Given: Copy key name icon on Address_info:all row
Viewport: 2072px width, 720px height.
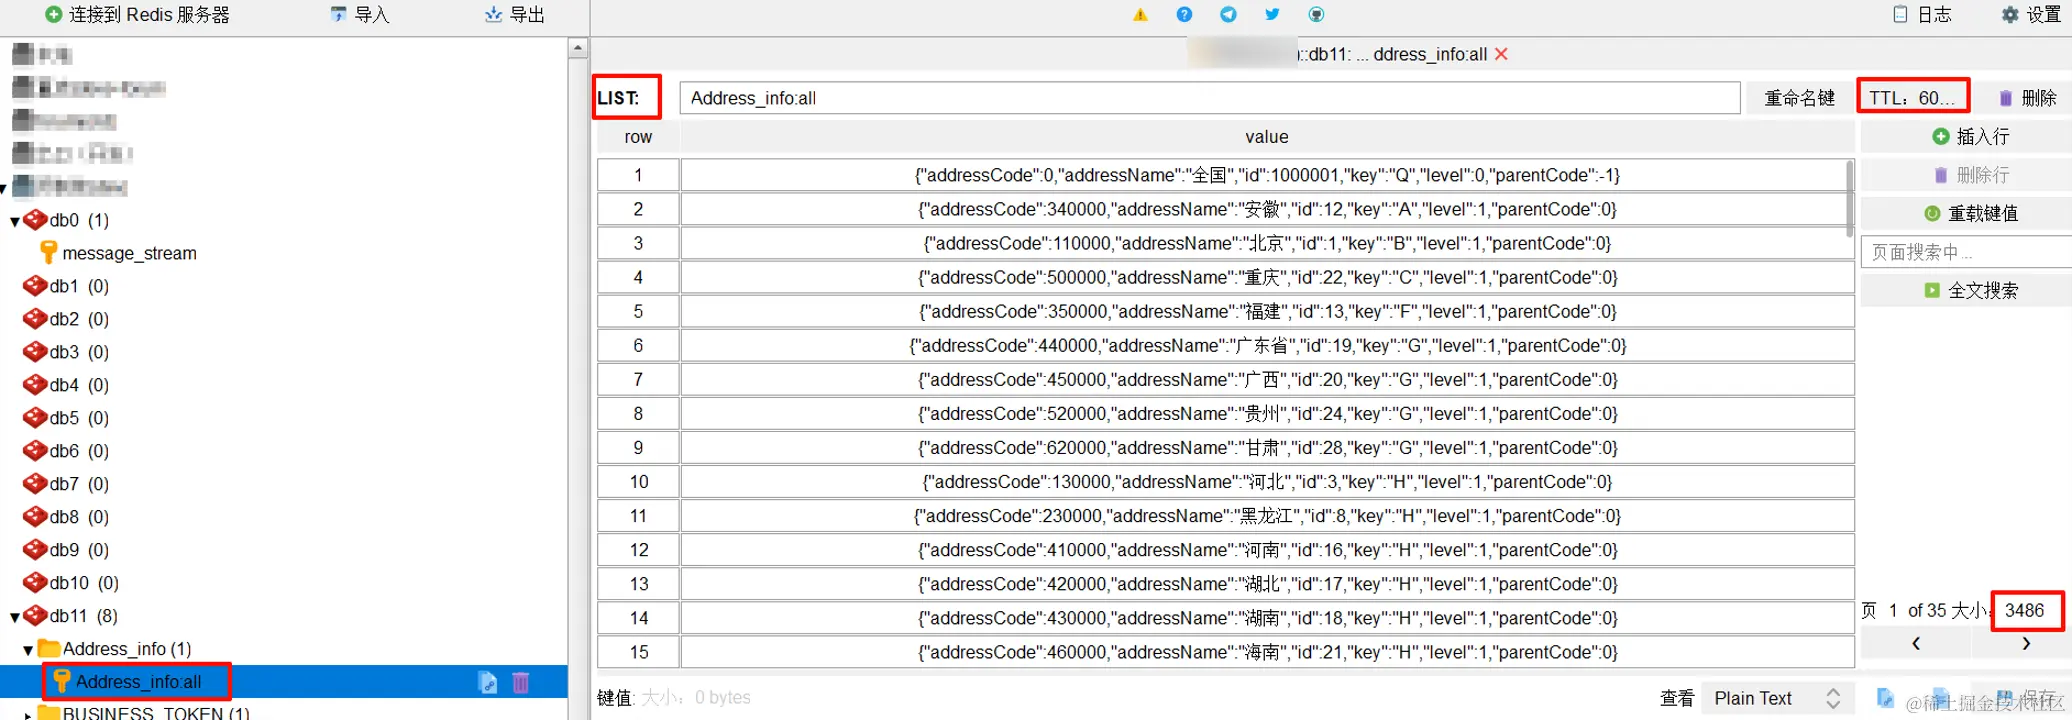Looking at the screenshot, I should (x=488, y=683).
